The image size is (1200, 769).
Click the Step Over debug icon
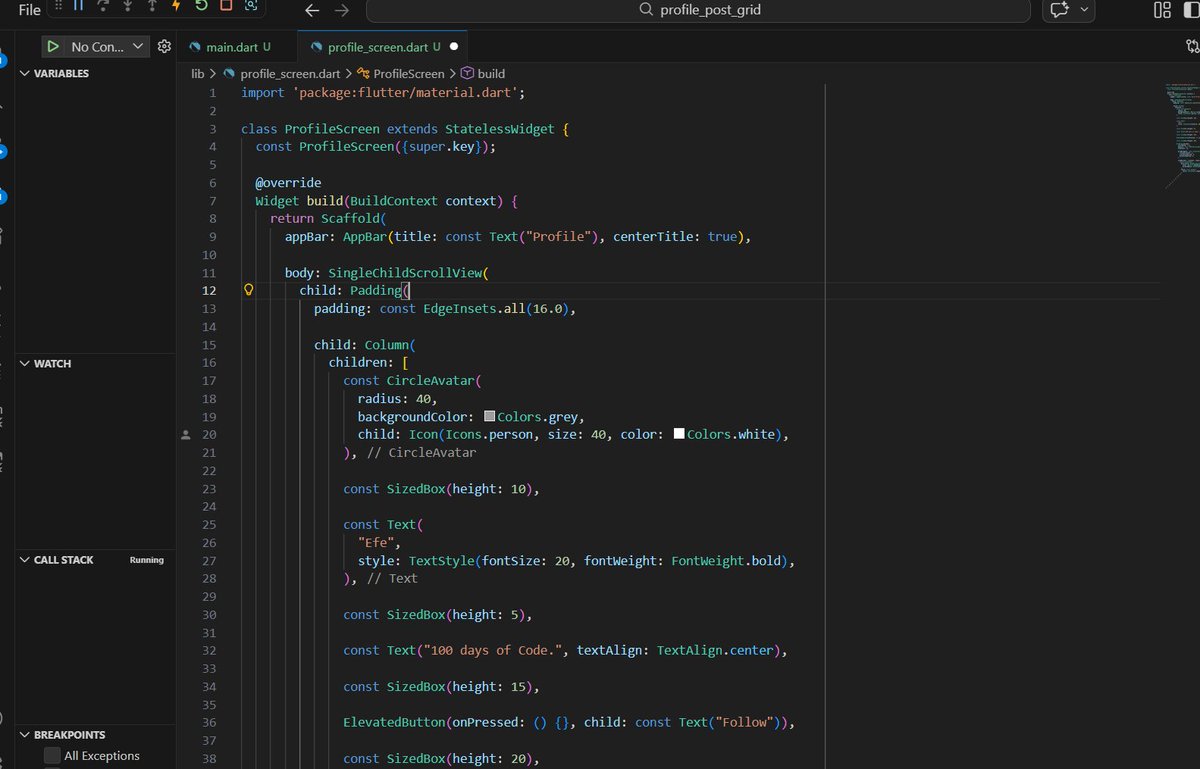103,6
